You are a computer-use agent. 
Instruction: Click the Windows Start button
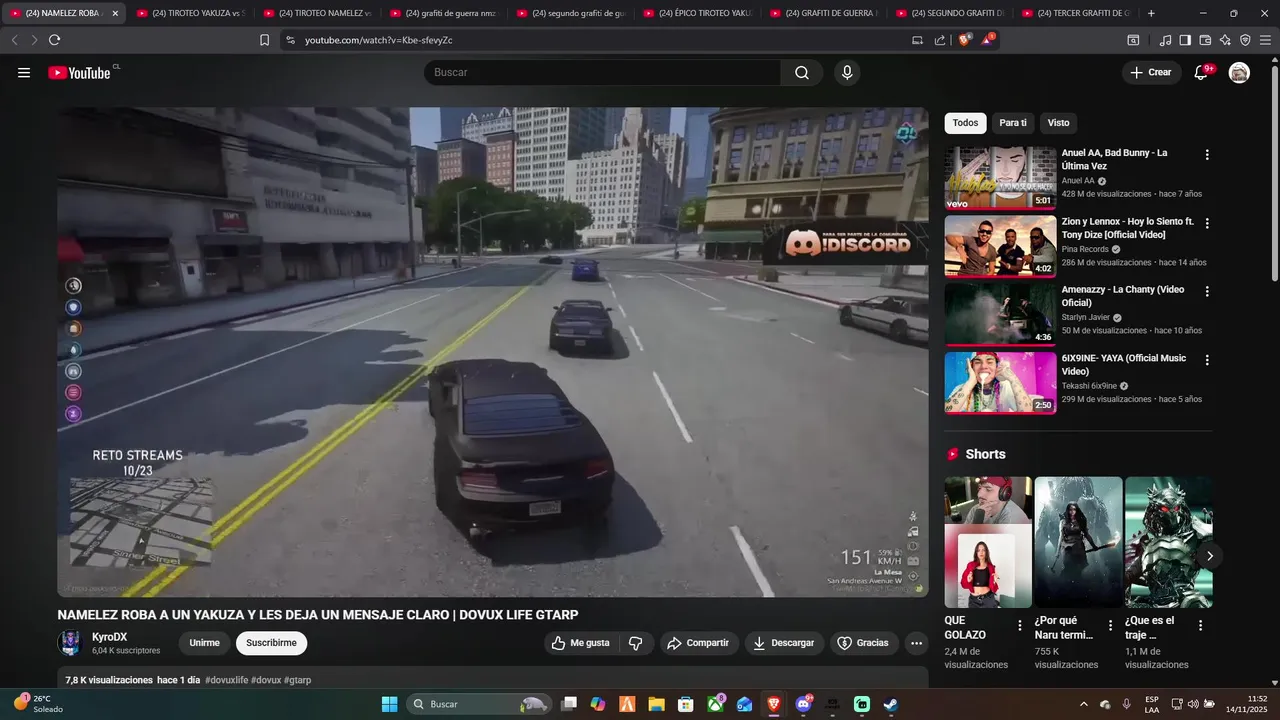[390, 704]
